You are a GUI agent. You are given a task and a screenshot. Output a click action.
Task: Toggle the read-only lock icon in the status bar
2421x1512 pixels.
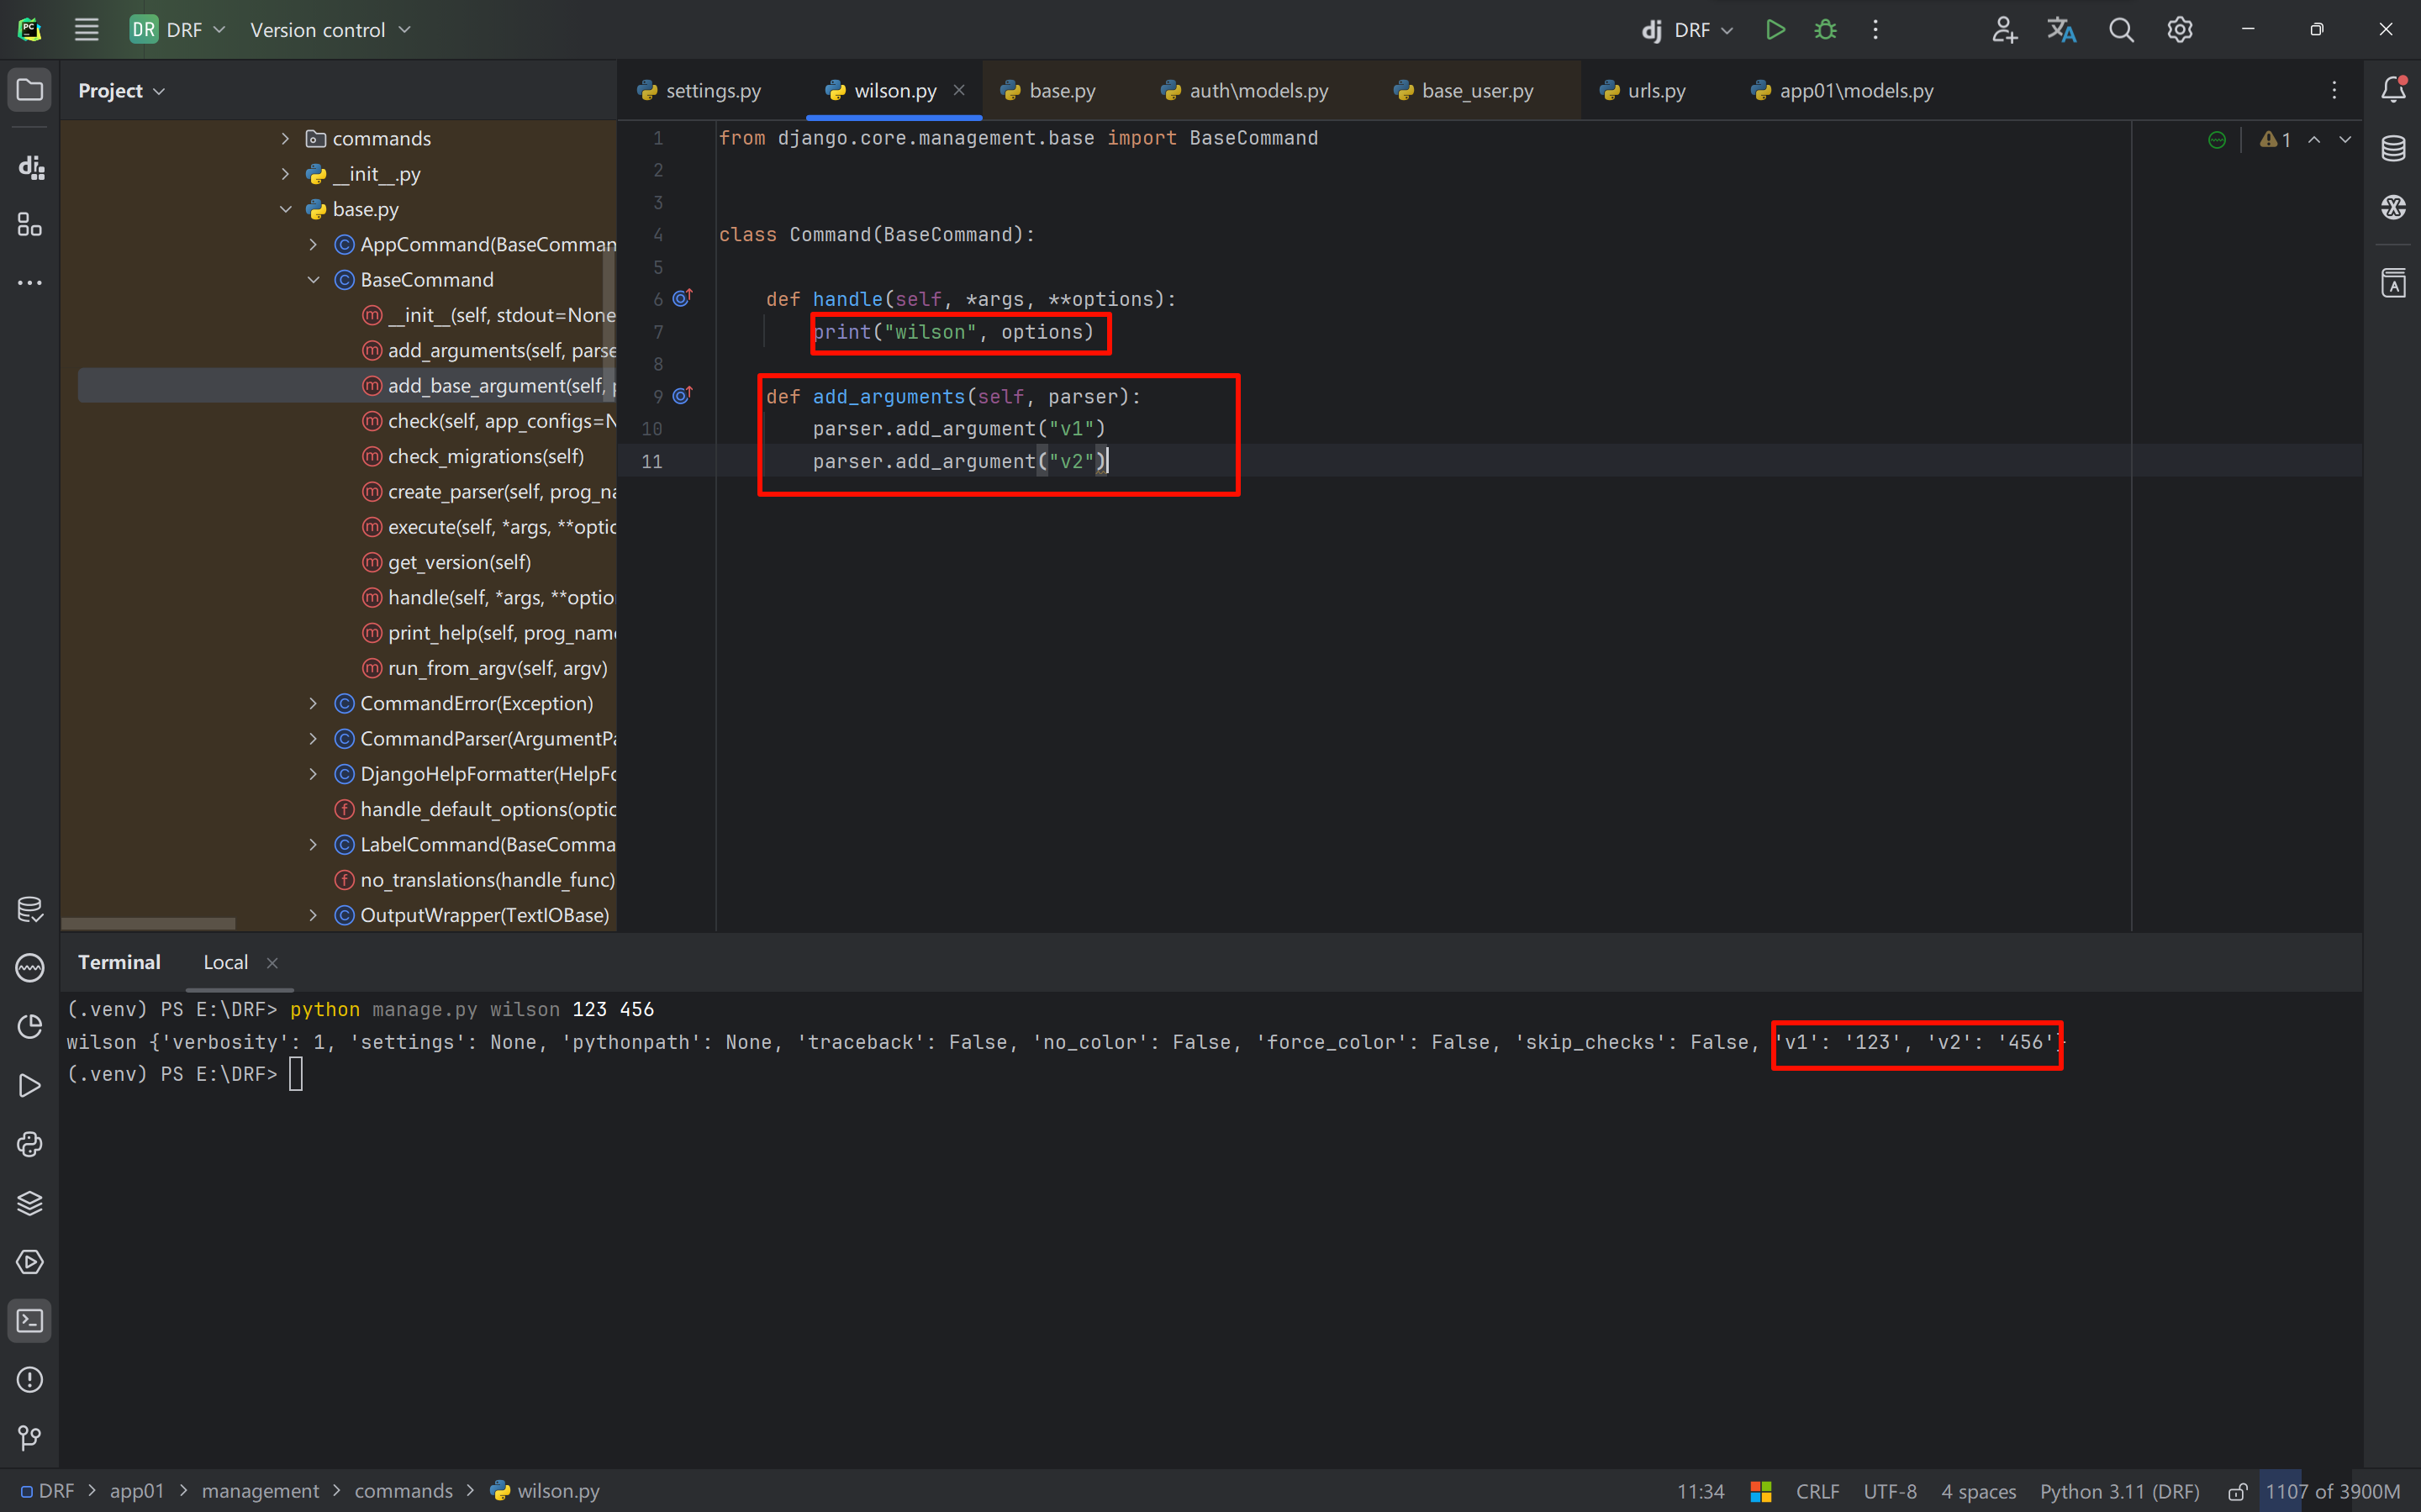pyautogui.click(x=2237, y=1491)
